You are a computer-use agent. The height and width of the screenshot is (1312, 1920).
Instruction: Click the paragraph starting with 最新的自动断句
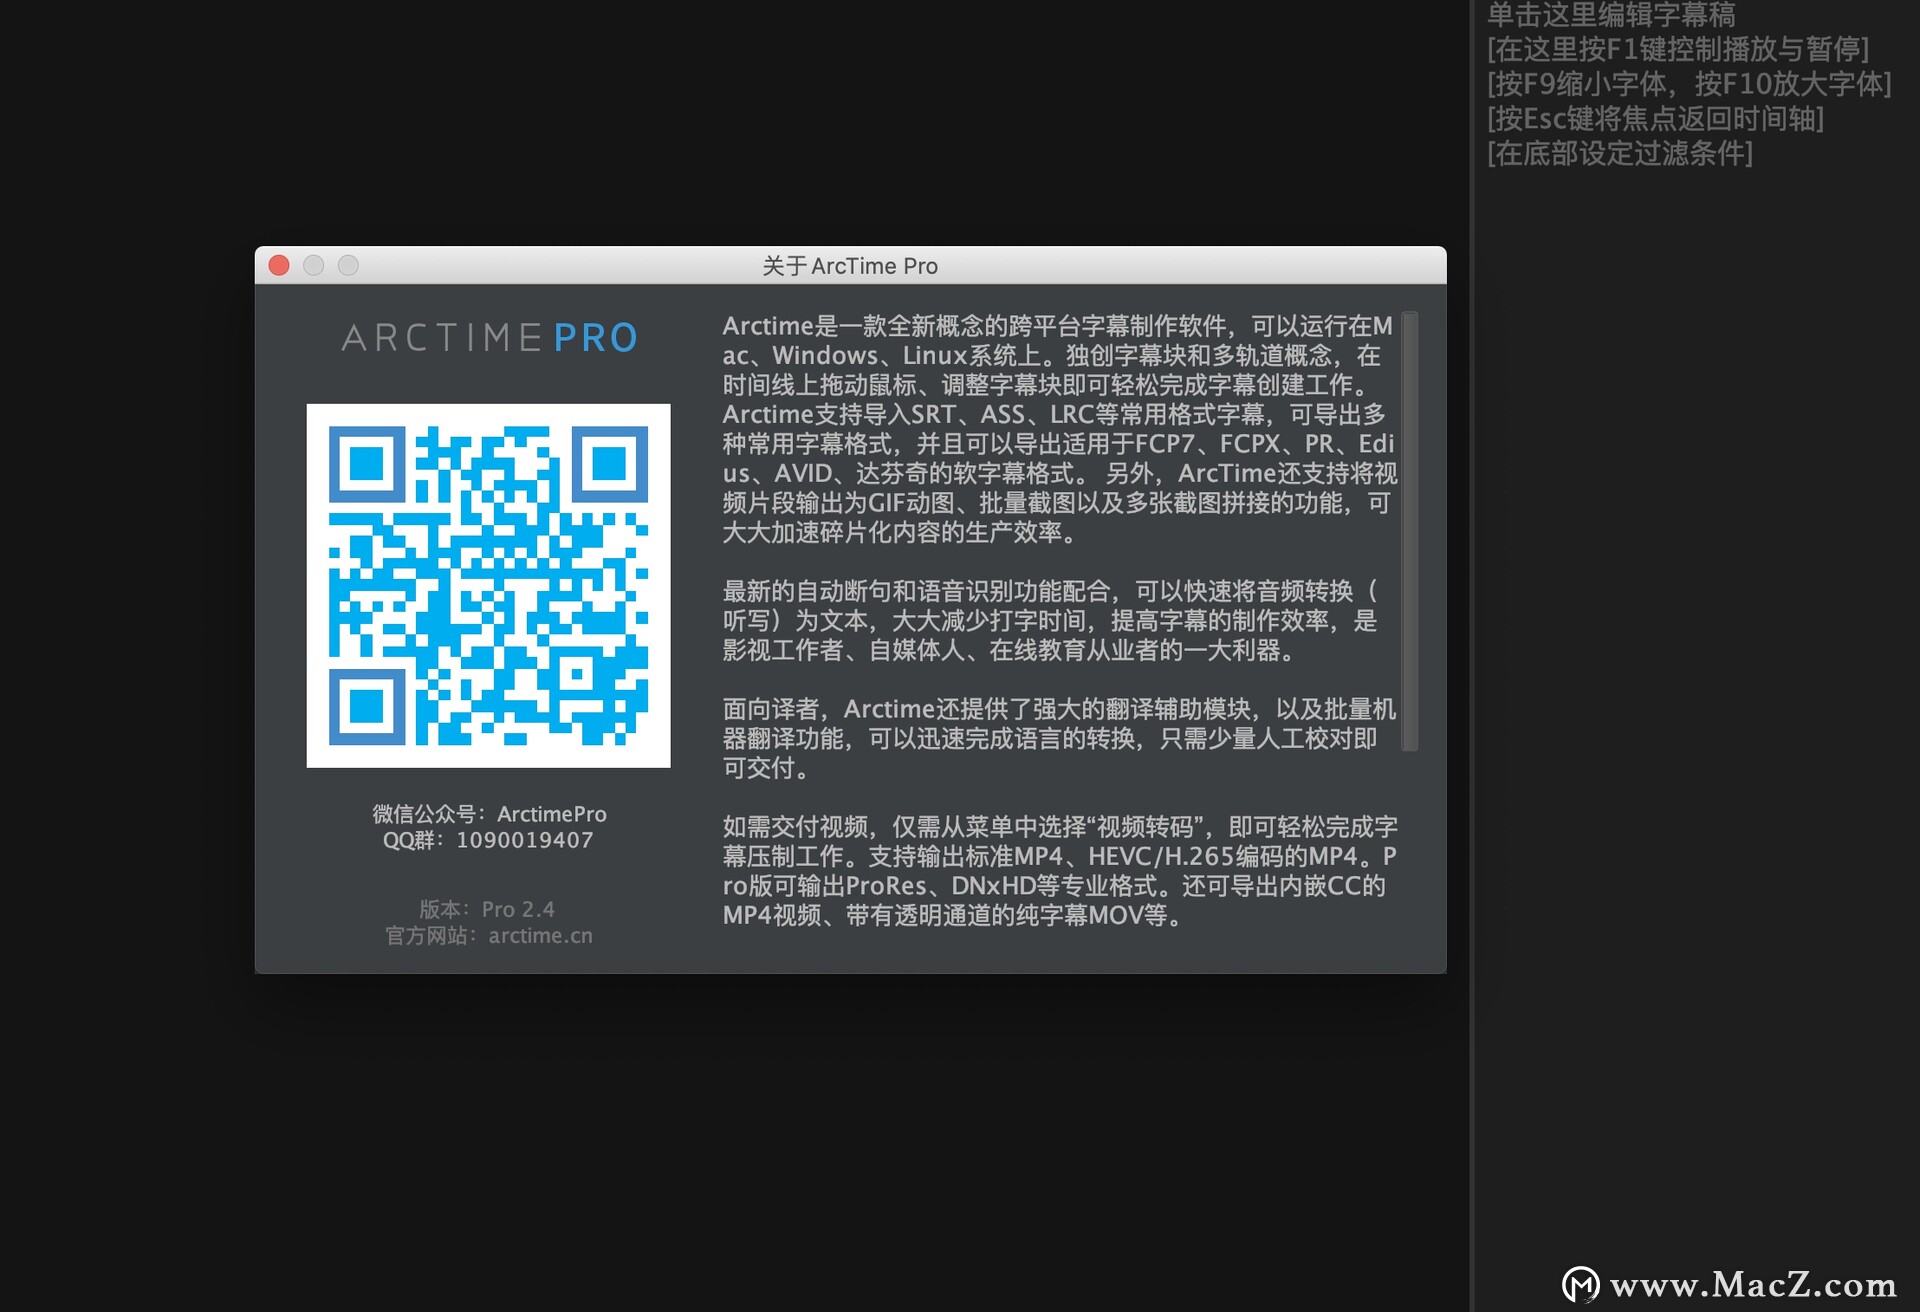pos(1050,620)
